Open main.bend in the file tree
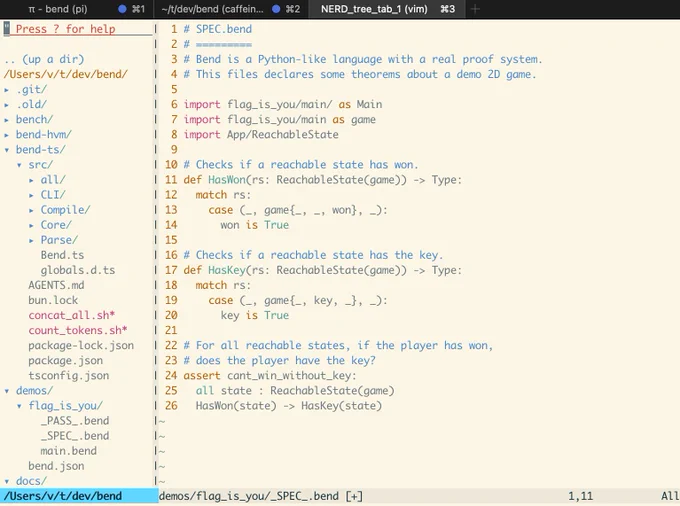Screen dimensions: 680x506 click(x=69, y=451)
